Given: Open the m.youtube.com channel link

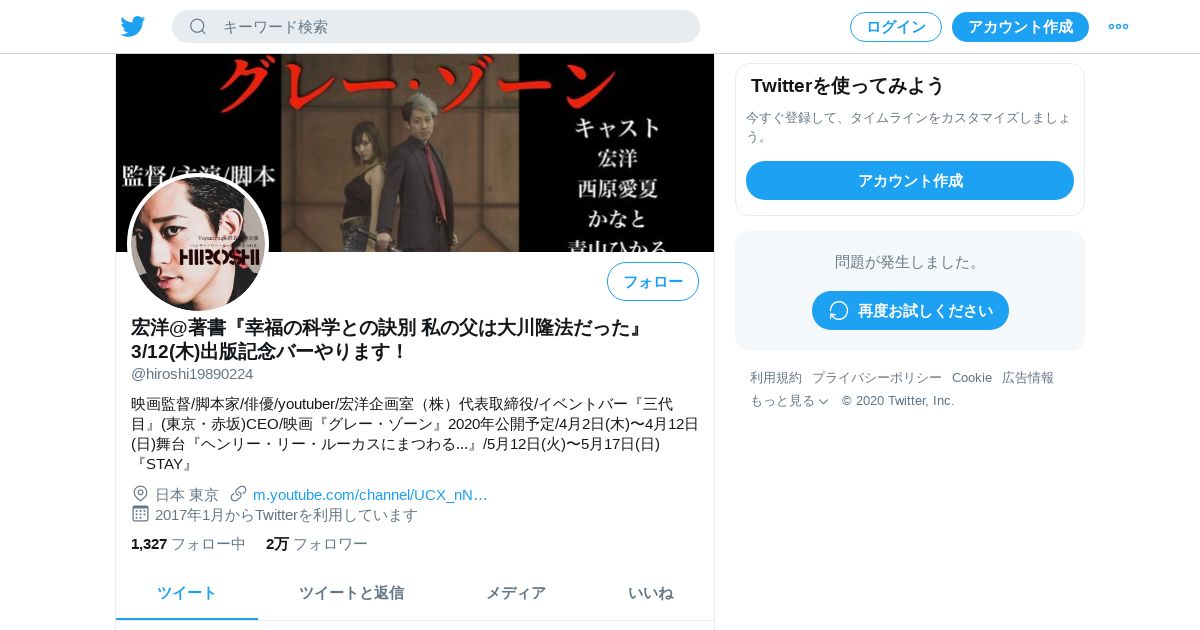Looking at the screenshot, I should click(x=370, y=494).
